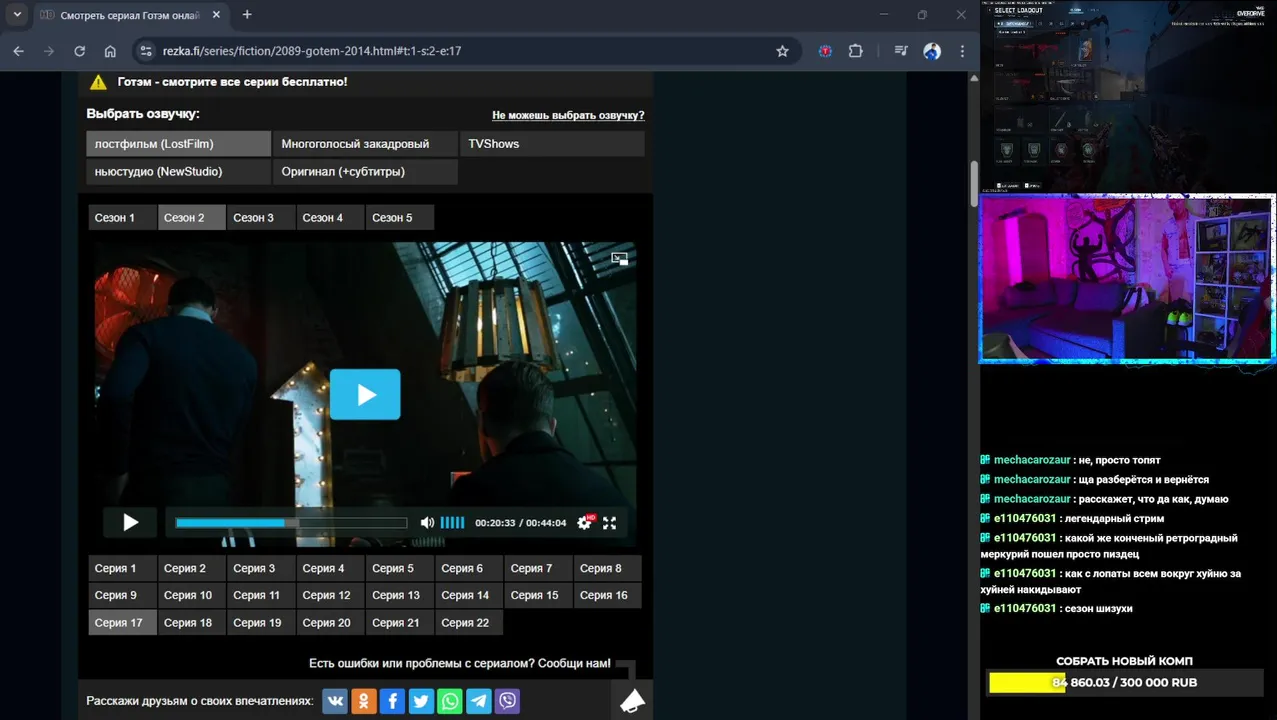Bookmark this page with the star icon
The width and height of the screenshot is (1277, 720).
(x=782, y=51)
